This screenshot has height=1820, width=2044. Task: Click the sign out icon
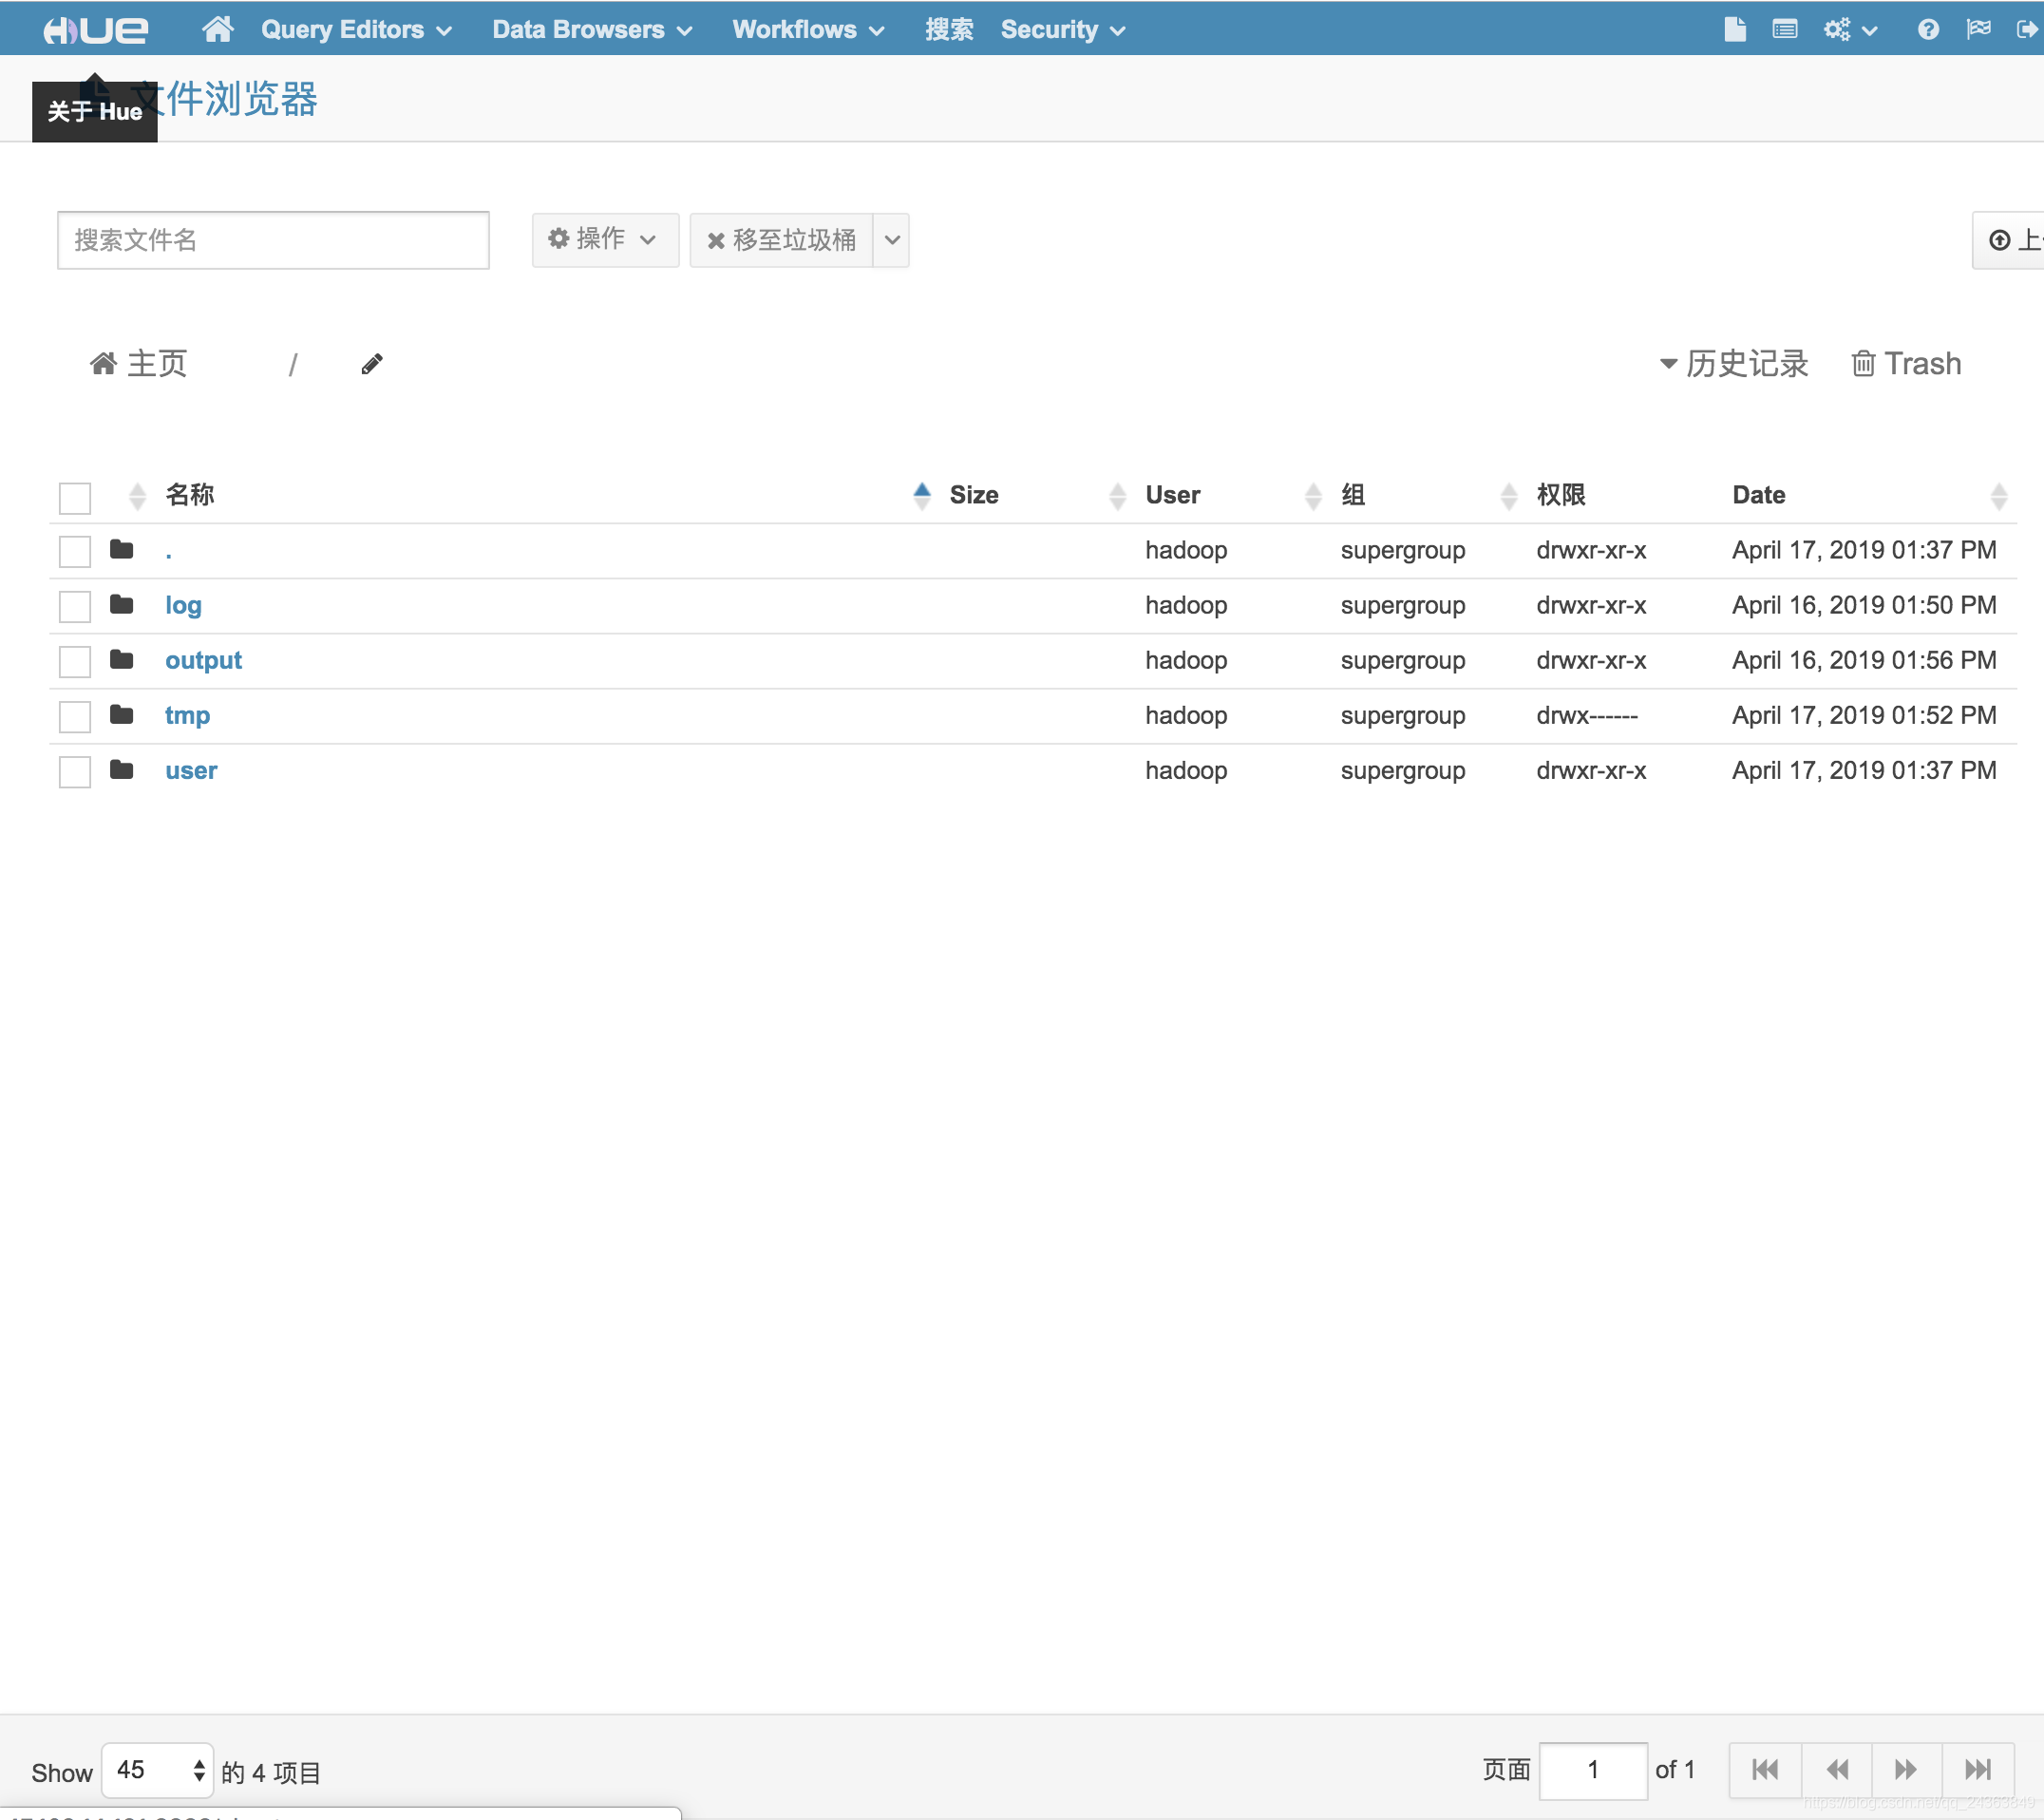tap(2026, 29)
